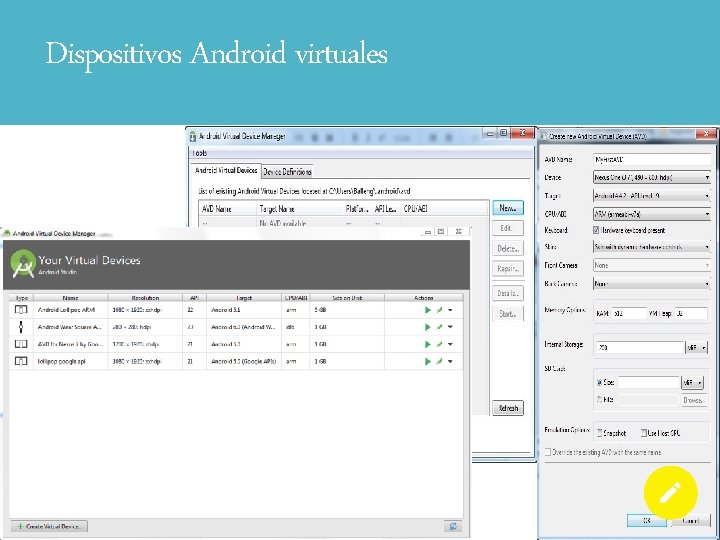Click the Internal Storage value field
The image size is (720, 540).
click(640, 348)
